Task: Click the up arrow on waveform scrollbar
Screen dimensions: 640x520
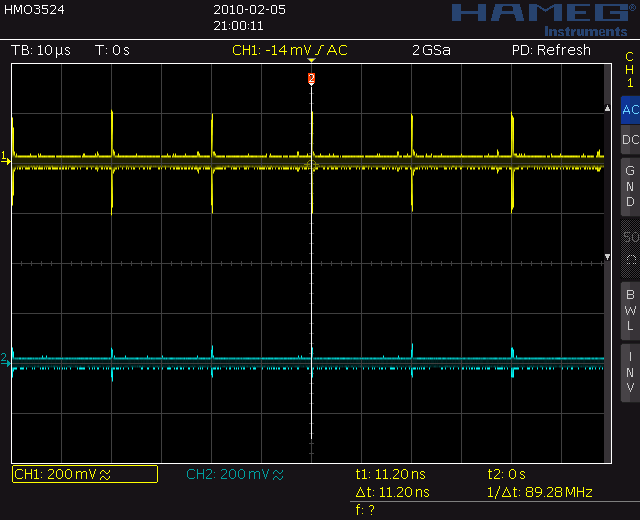Action: 607,108
